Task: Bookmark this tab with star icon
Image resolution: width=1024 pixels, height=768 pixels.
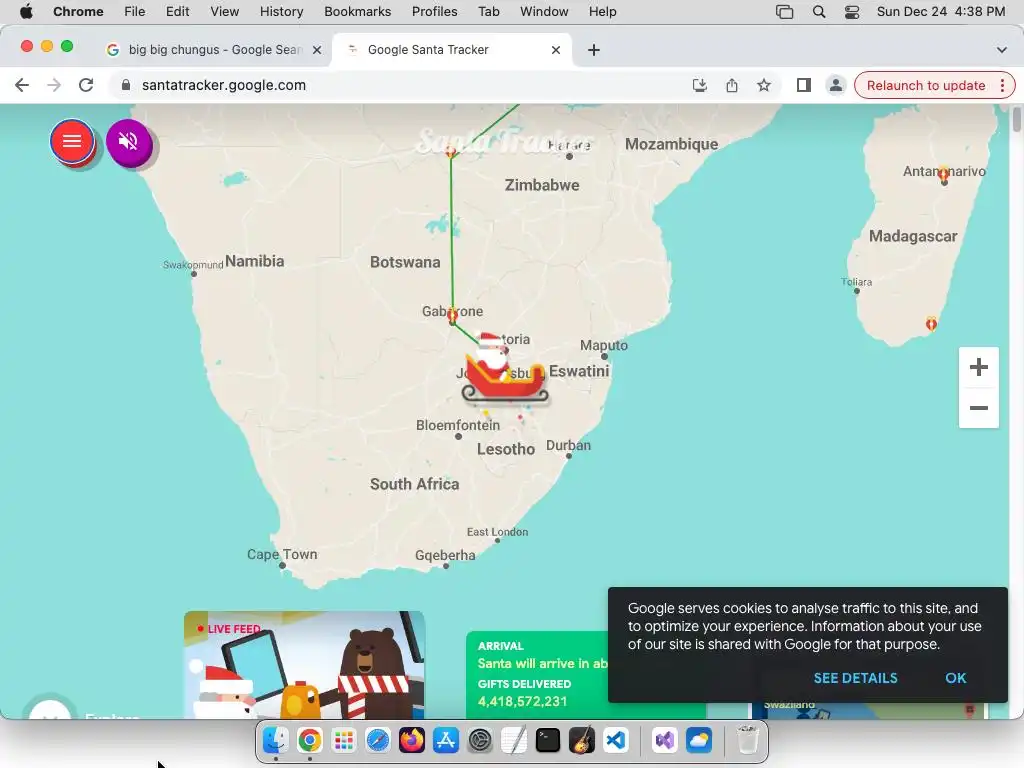Action: coord(763,85)
